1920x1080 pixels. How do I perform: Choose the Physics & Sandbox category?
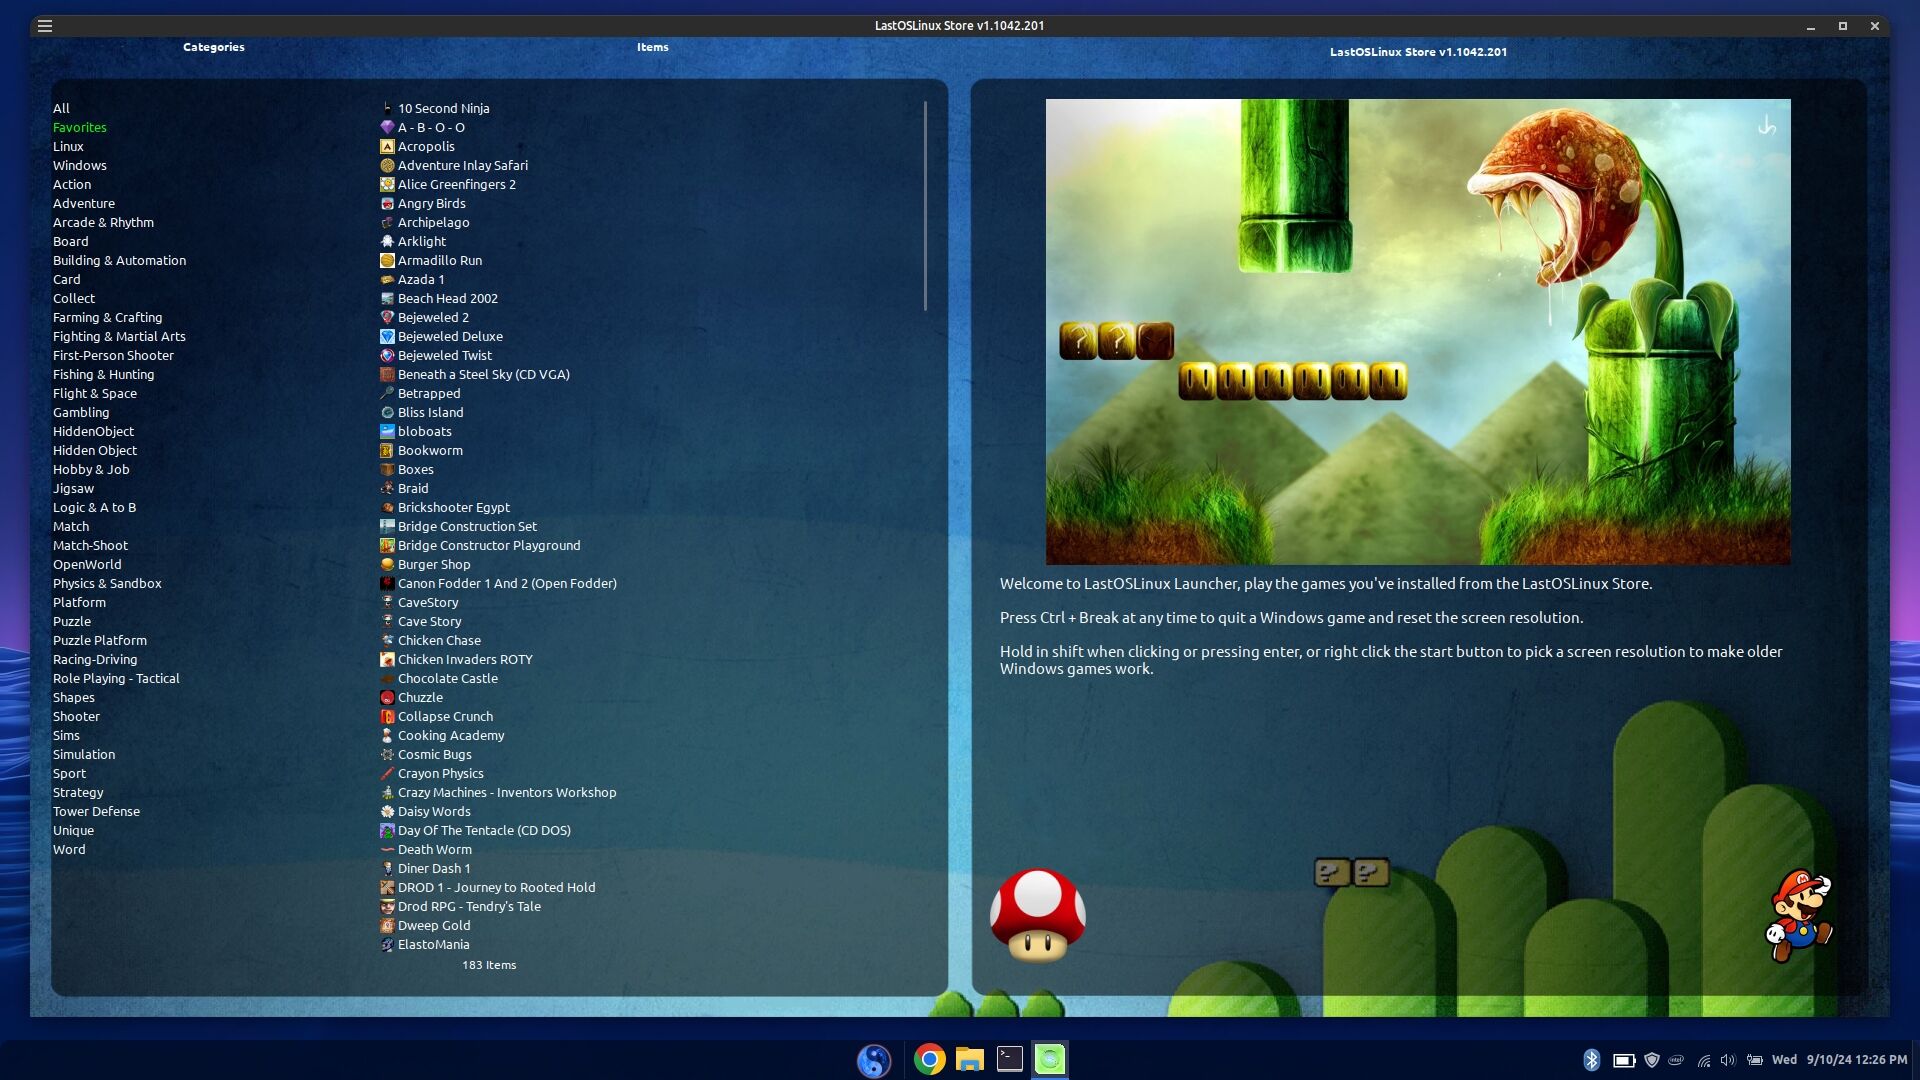click(x=107, y=584)
